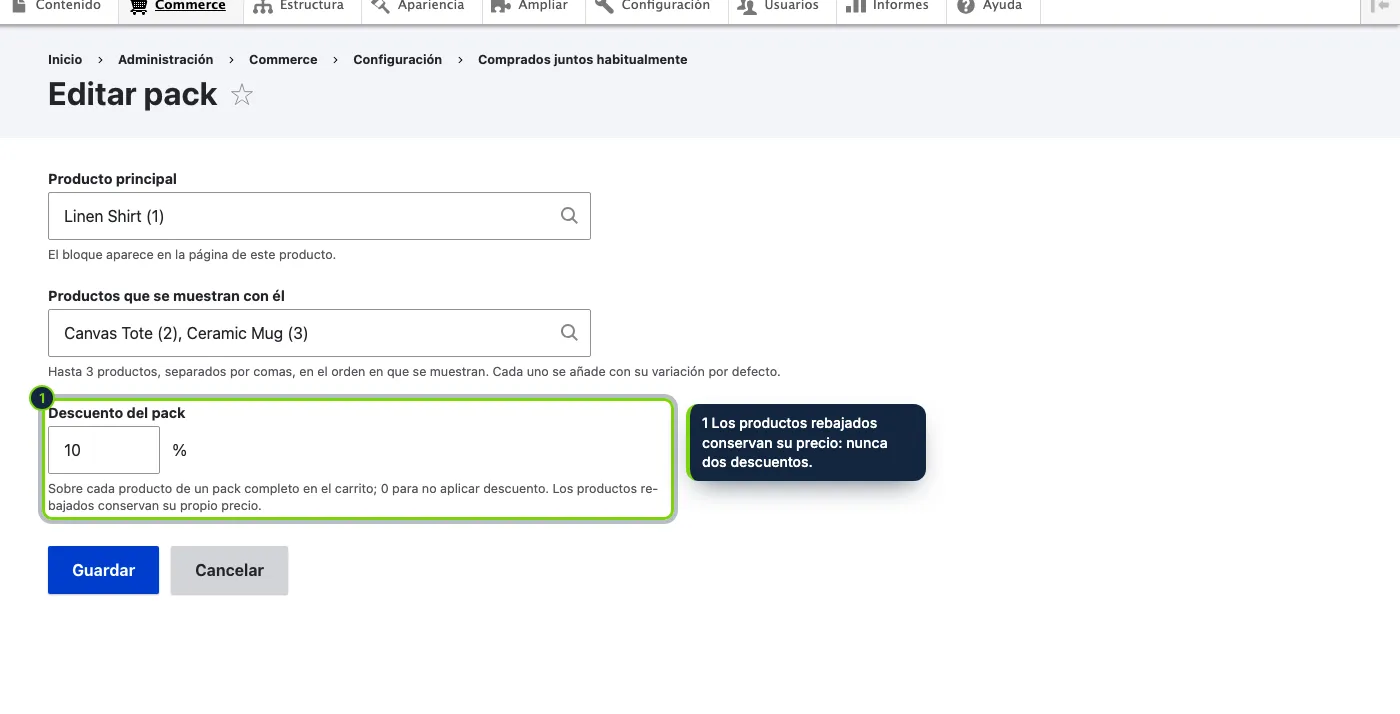Image resolution: width=1400 pixels, height=714 pixels.
Task: Focus the Producto principal Linen Shirt field
Action: [319, 216]
